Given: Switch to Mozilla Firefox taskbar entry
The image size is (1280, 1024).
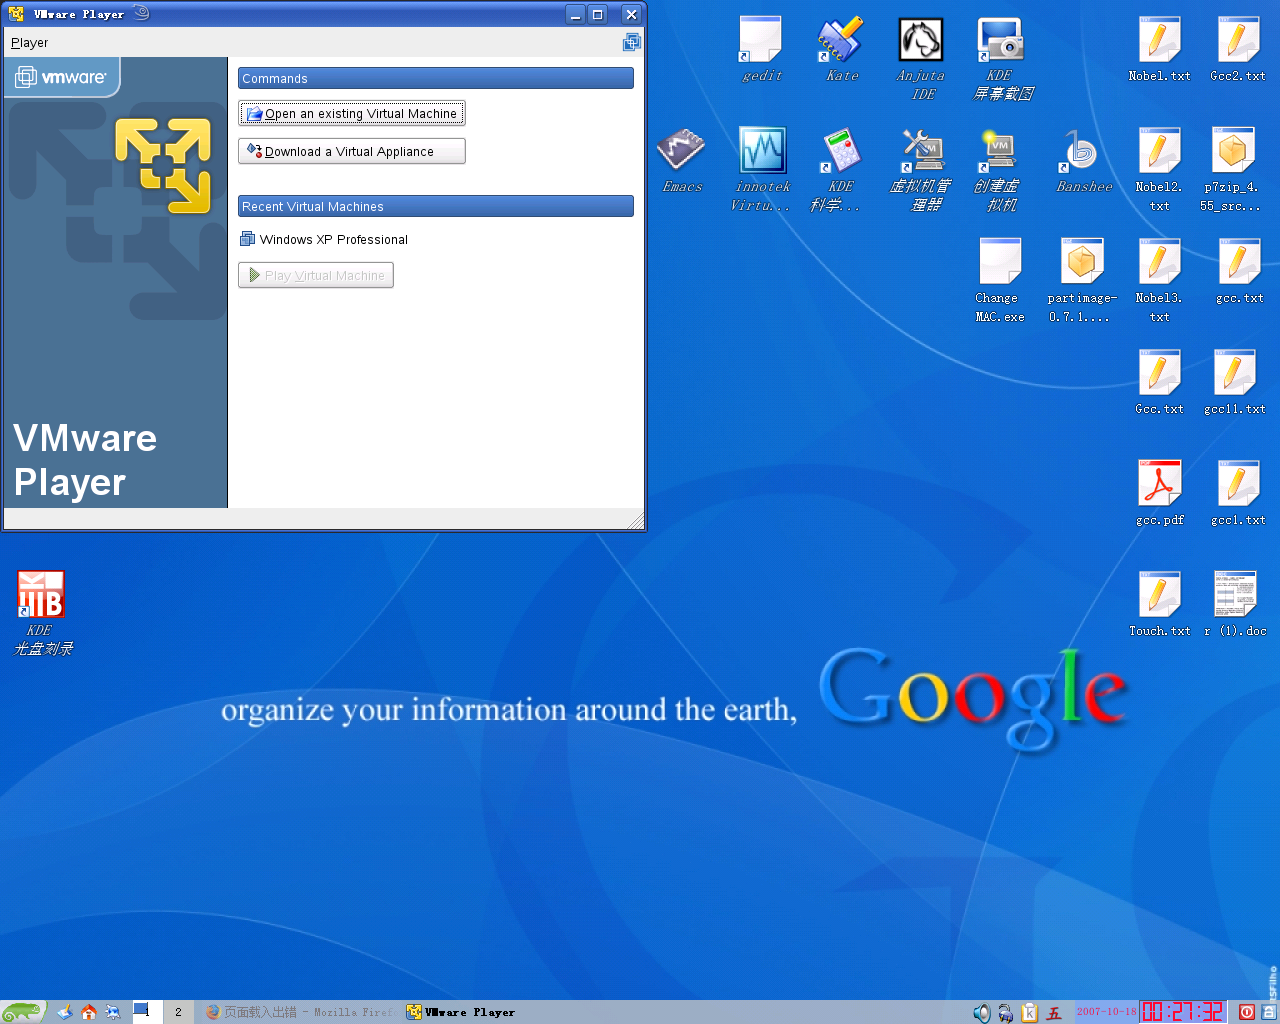Looking at the screenshot, I should pyautogui.click(x=299, y=1012).
